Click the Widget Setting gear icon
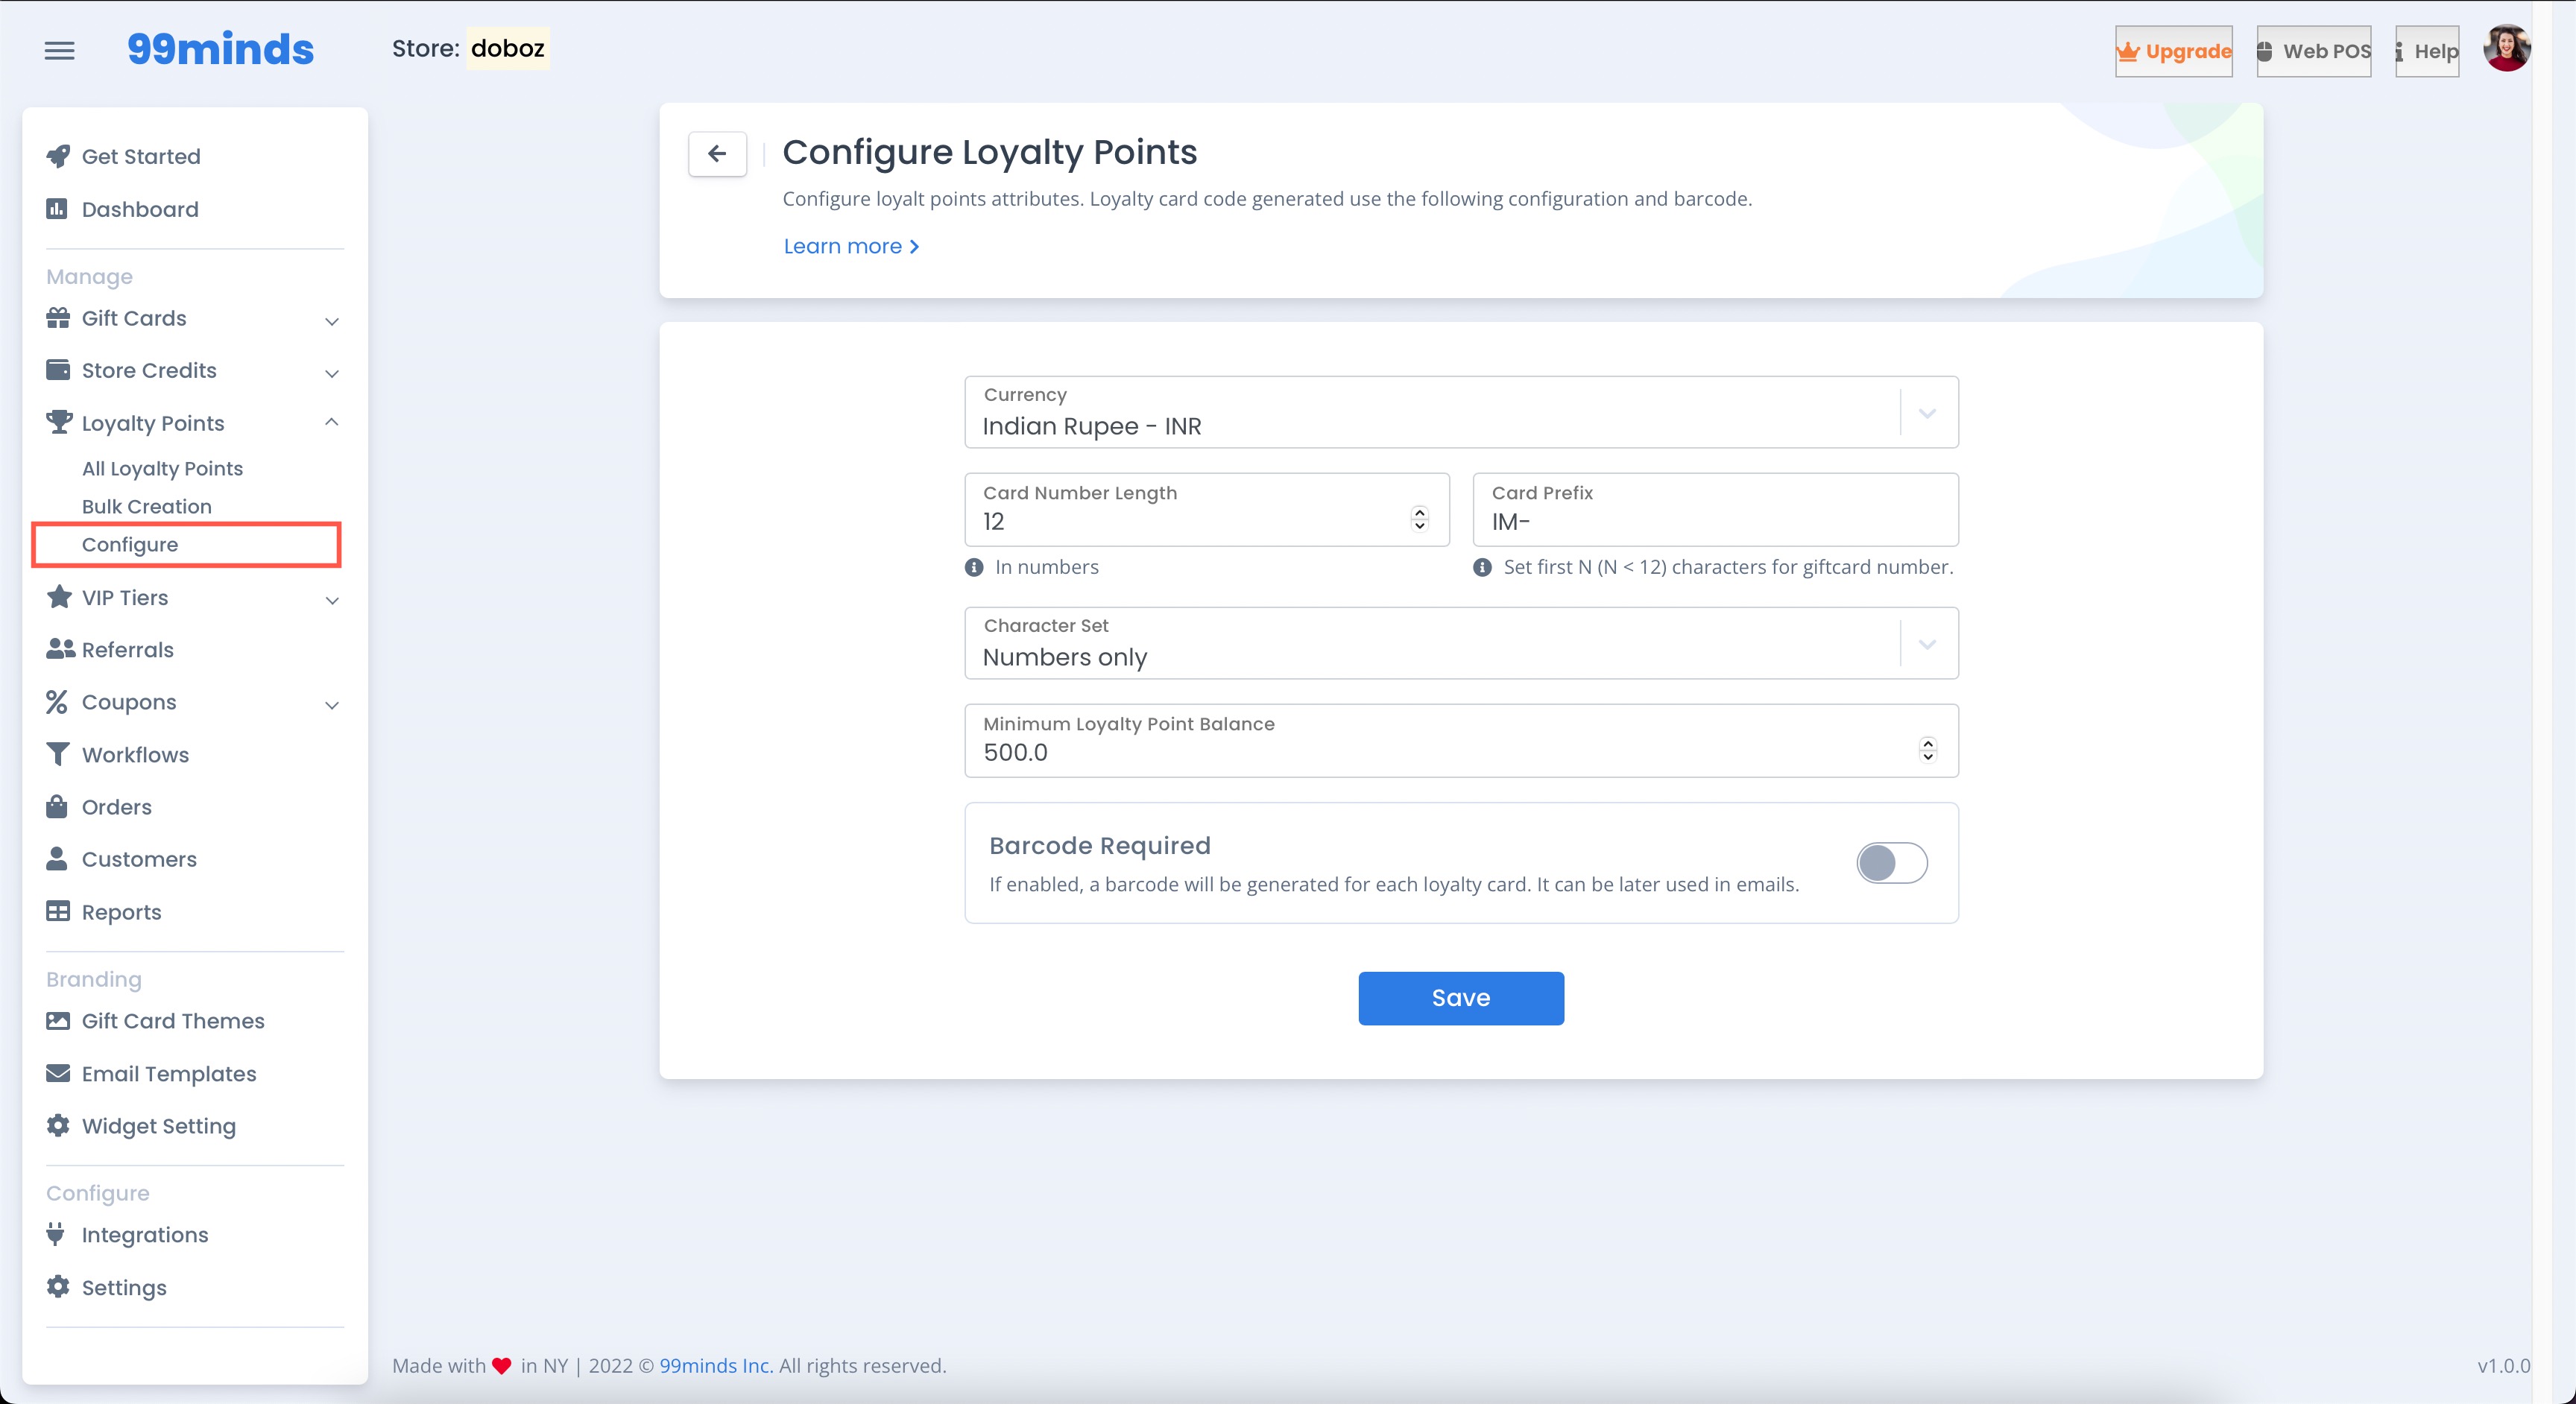This screenshot has width=2576, height=1404. click(x=58, y=1125)
